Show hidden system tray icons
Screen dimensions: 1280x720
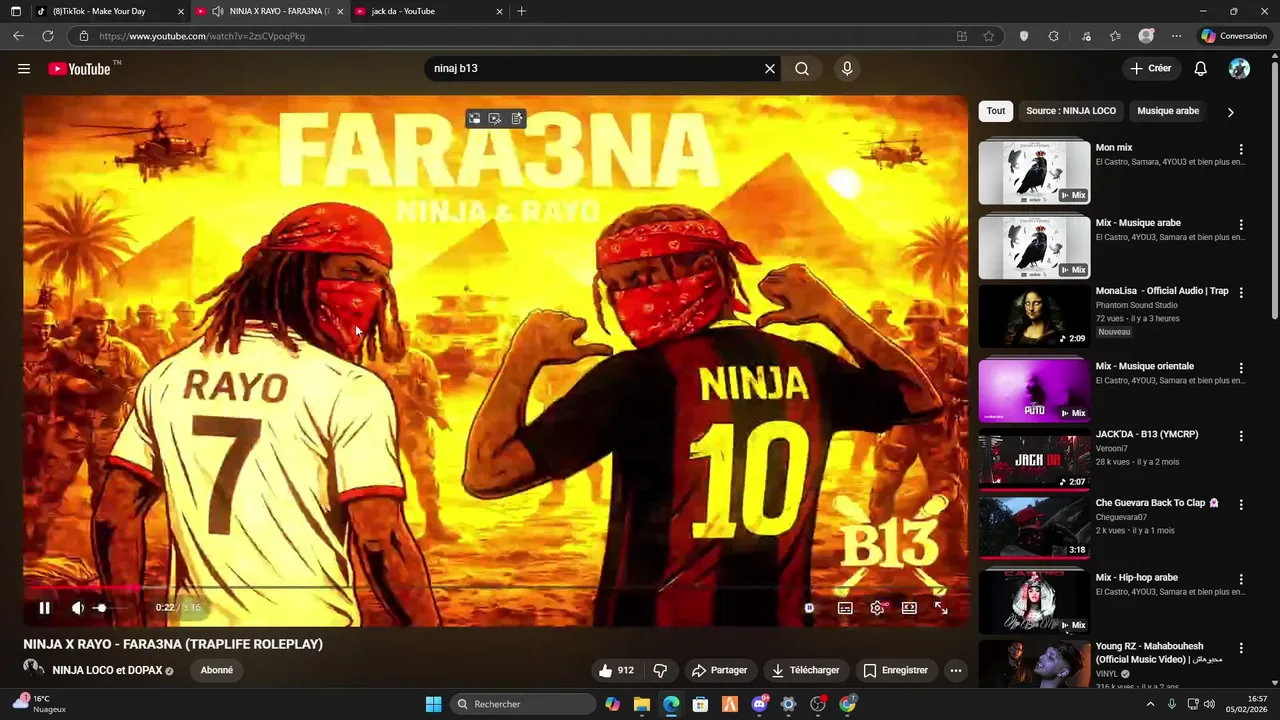1150,704
